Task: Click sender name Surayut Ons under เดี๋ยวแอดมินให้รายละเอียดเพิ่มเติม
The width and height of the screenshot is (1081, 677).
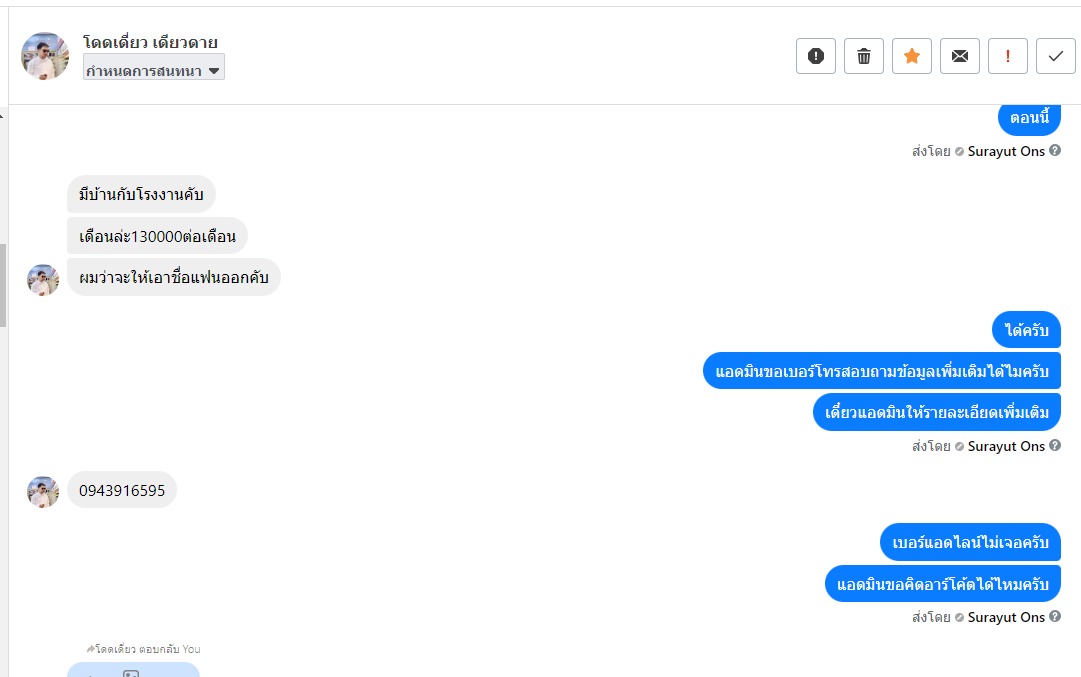Action: pos(1006,446)
